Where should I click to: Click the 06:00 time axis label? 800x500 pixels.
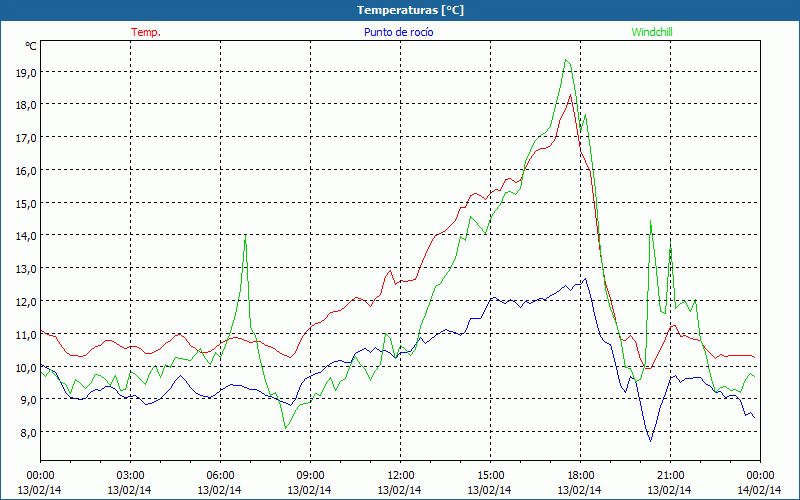pyautogui.click(x=220, y=476)
